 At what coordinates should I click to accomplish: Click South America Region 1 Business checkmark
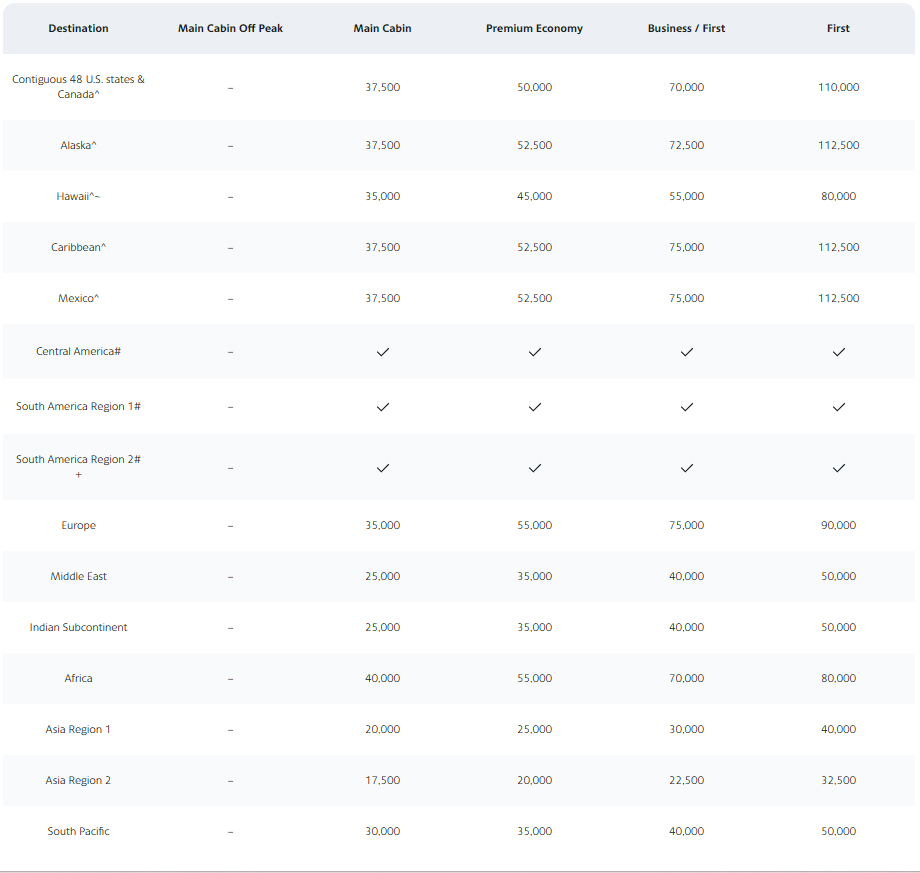click(x=686, y=407)
